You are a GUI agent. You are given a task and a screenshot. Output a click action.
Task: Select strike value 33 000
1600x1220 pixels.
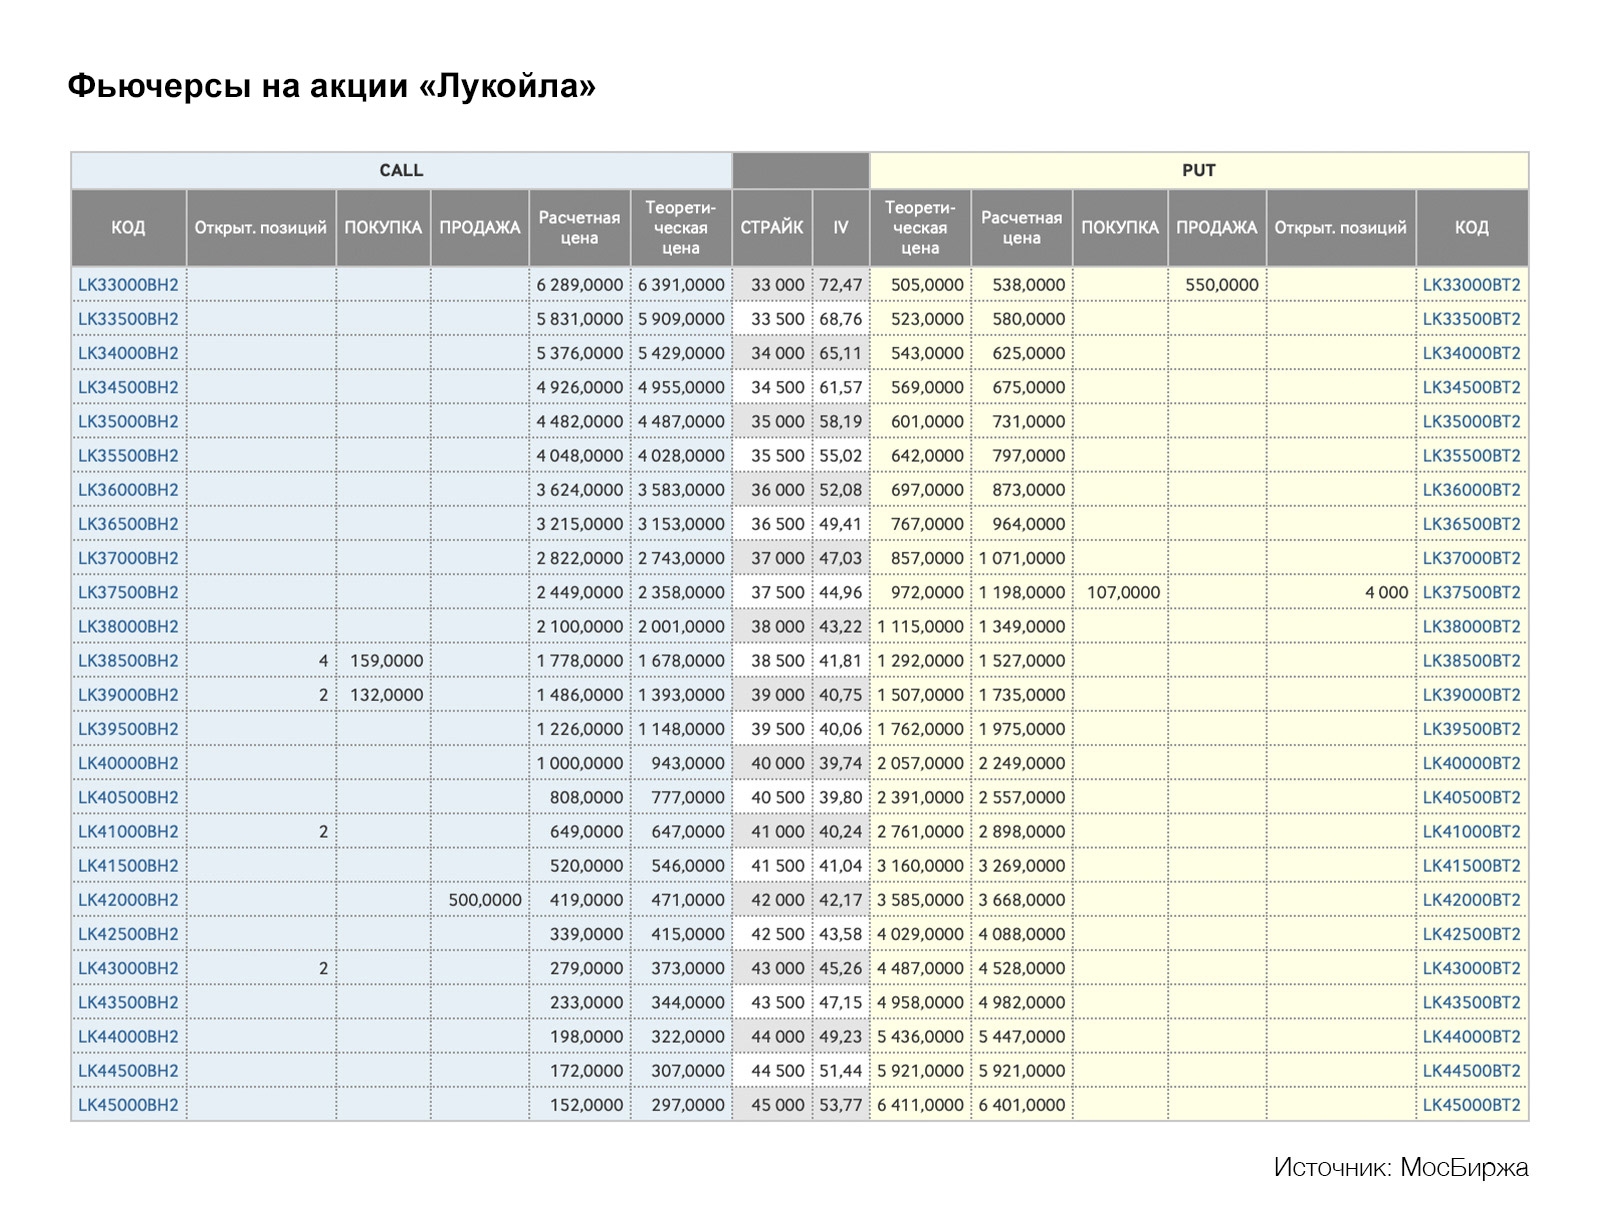(777, 285)
